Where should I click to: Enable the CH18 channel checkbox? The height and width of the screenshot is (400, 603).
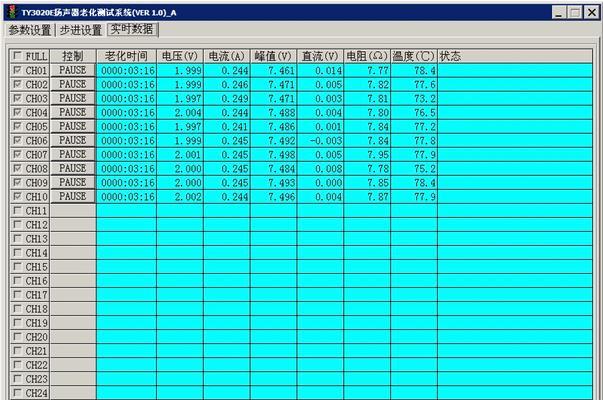point(17,308)
